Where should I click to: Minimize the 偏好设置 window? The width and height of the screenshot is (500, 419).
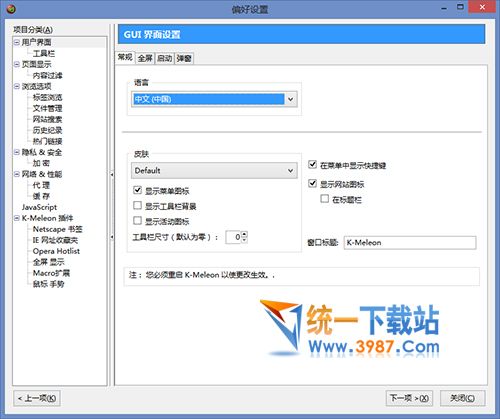[x=444, y=8]
